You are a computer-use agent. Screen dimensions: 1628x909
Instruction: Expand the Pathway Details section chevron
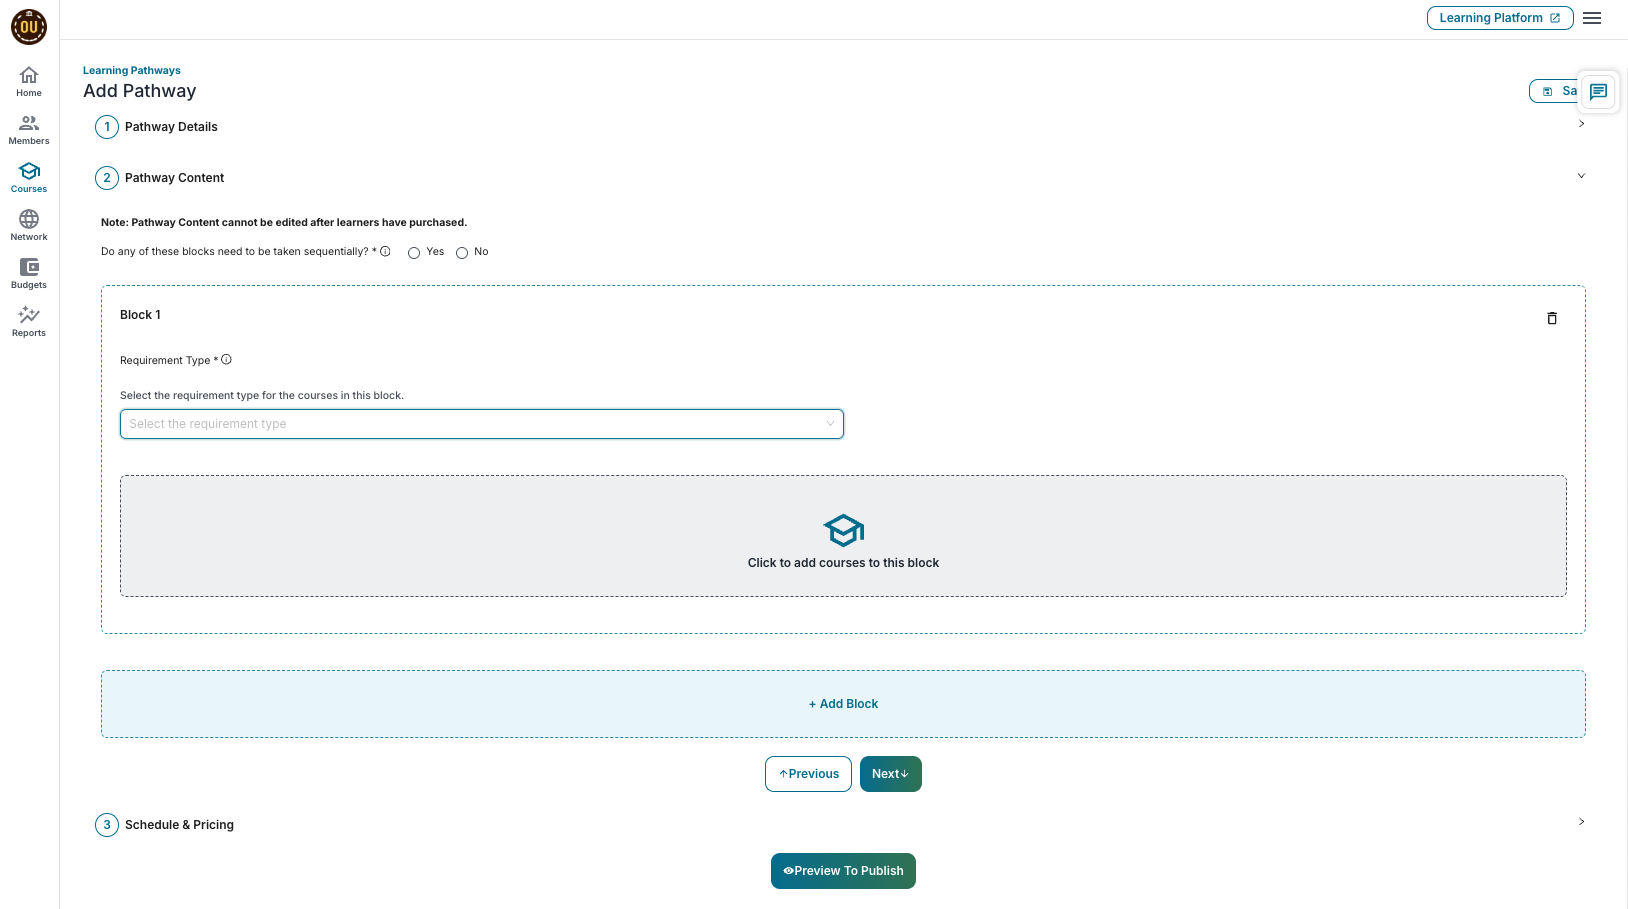[1581, 124]
